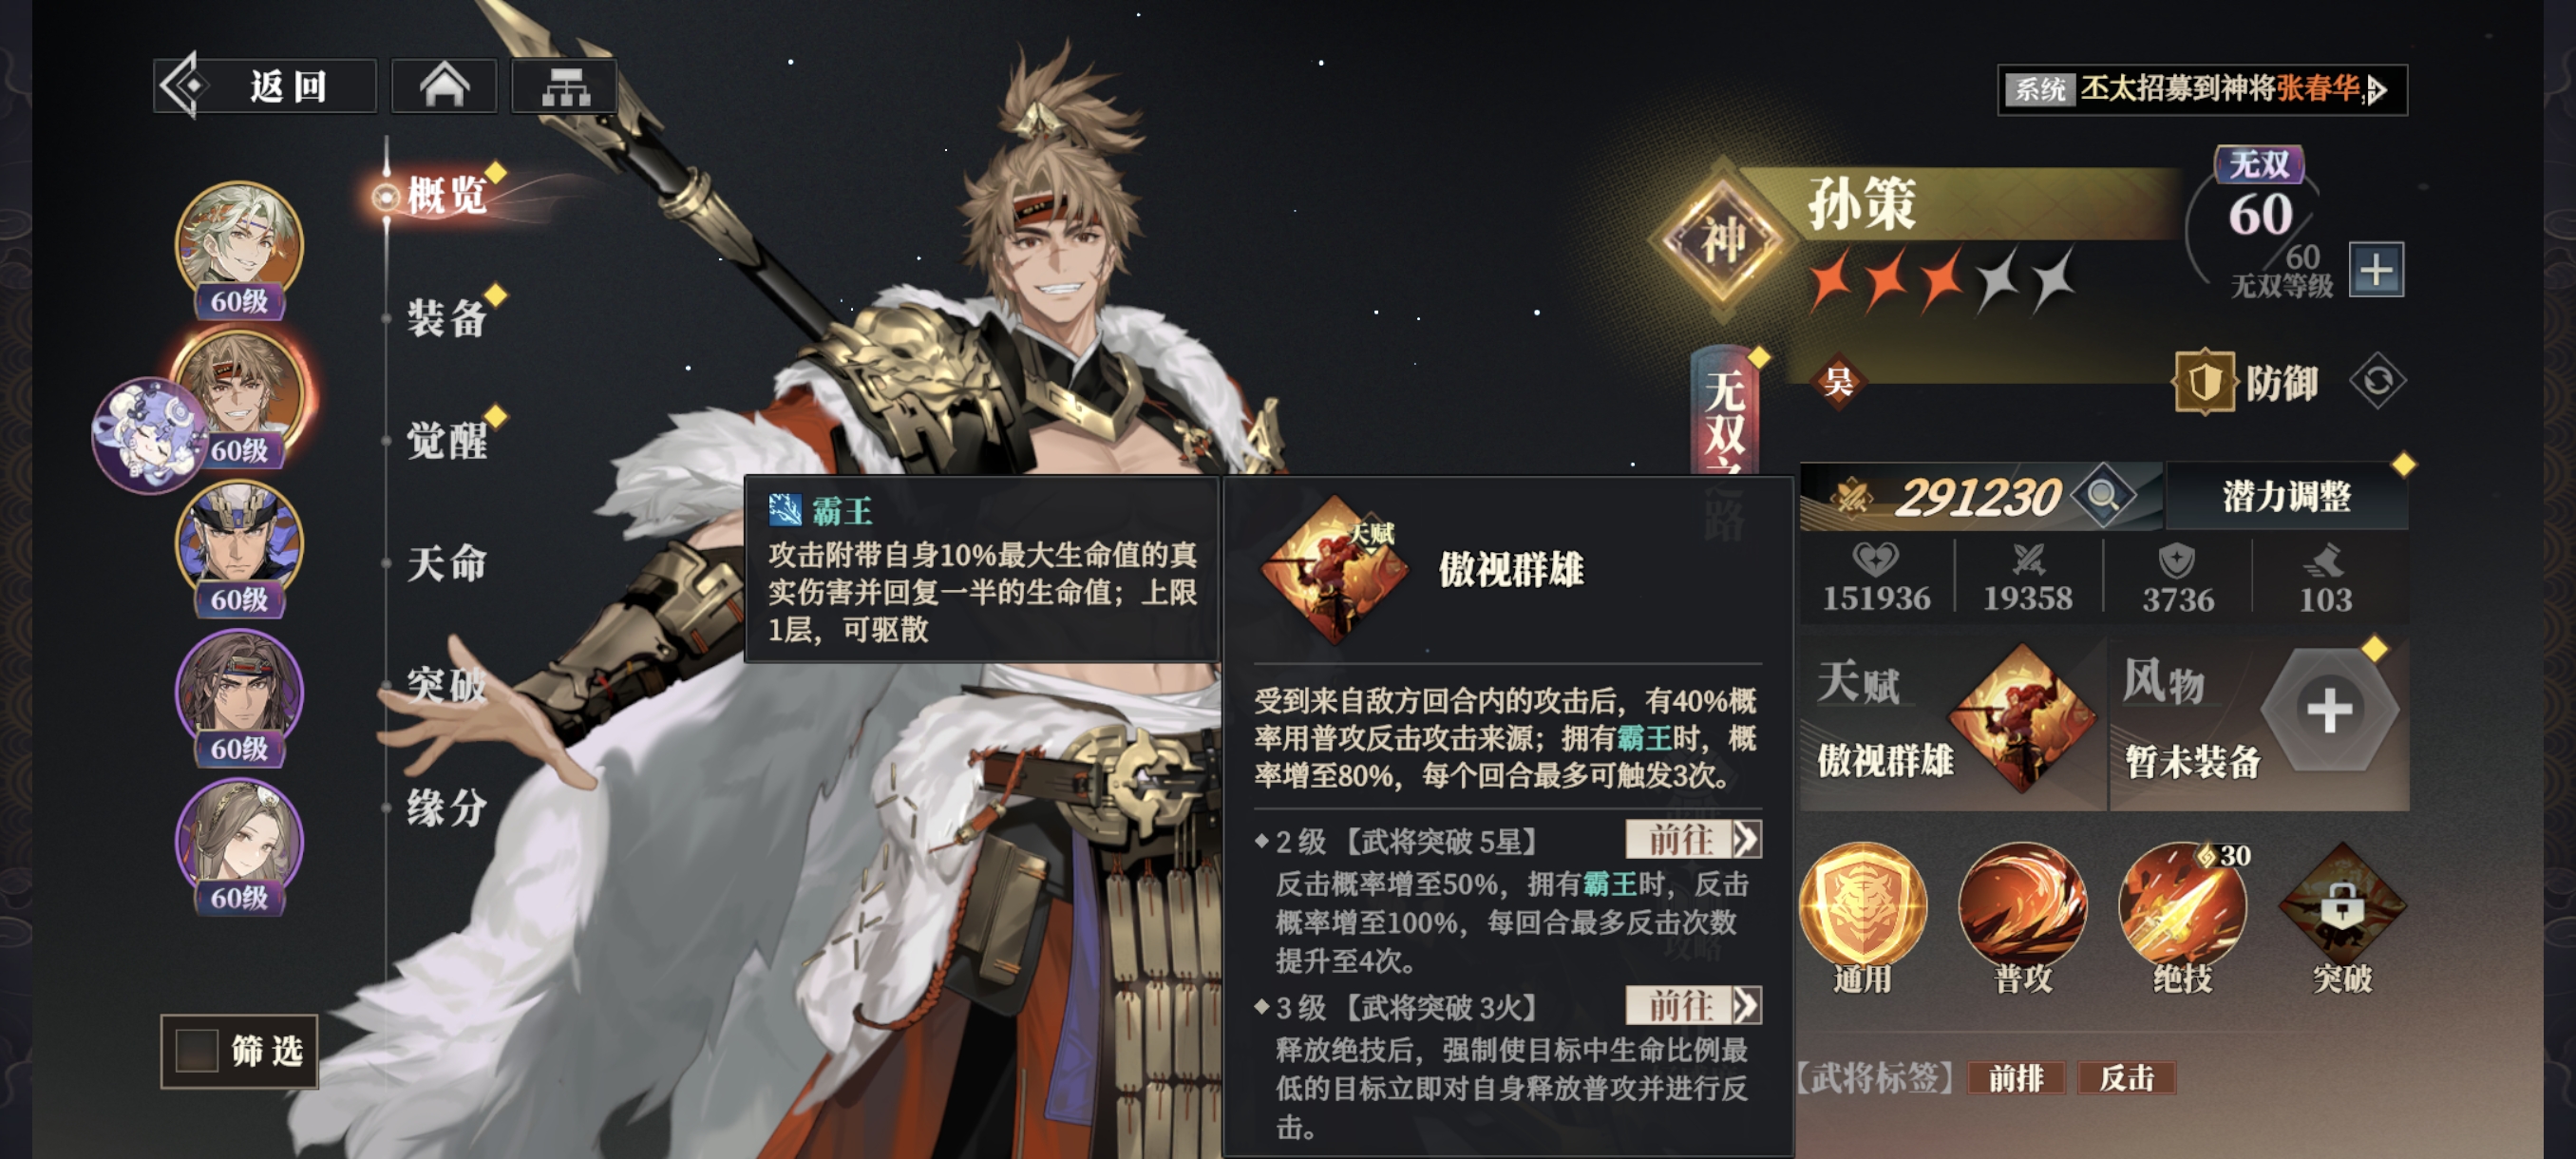Open the 装备 equipment tab

coord(447,318)
